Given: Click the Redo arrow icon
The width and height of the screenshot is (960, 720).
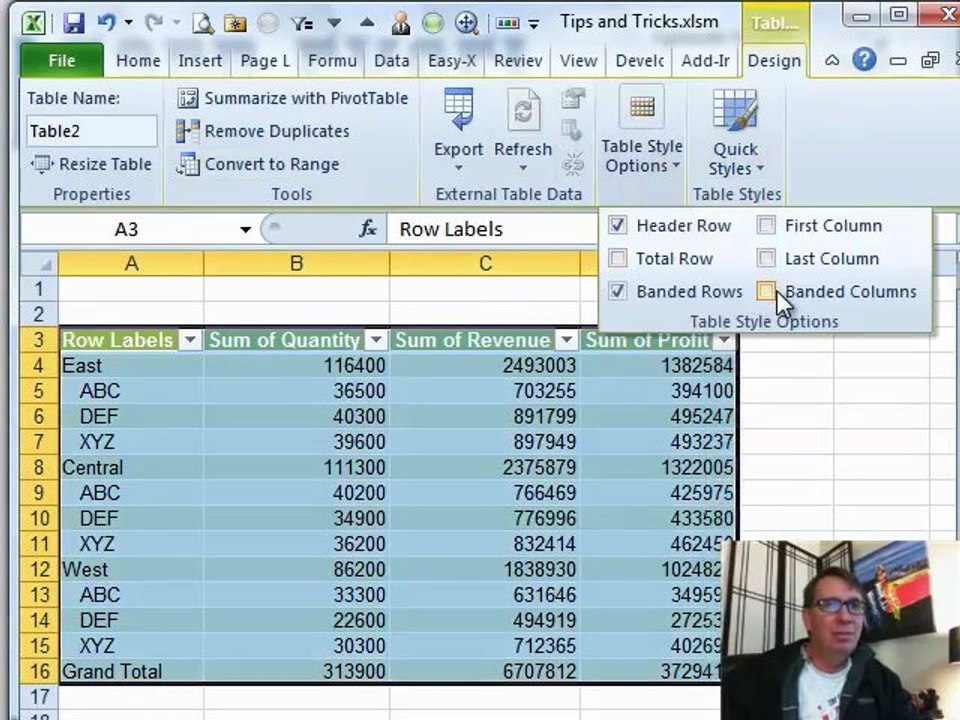Looking at the screenshot, I should point(153,23).
